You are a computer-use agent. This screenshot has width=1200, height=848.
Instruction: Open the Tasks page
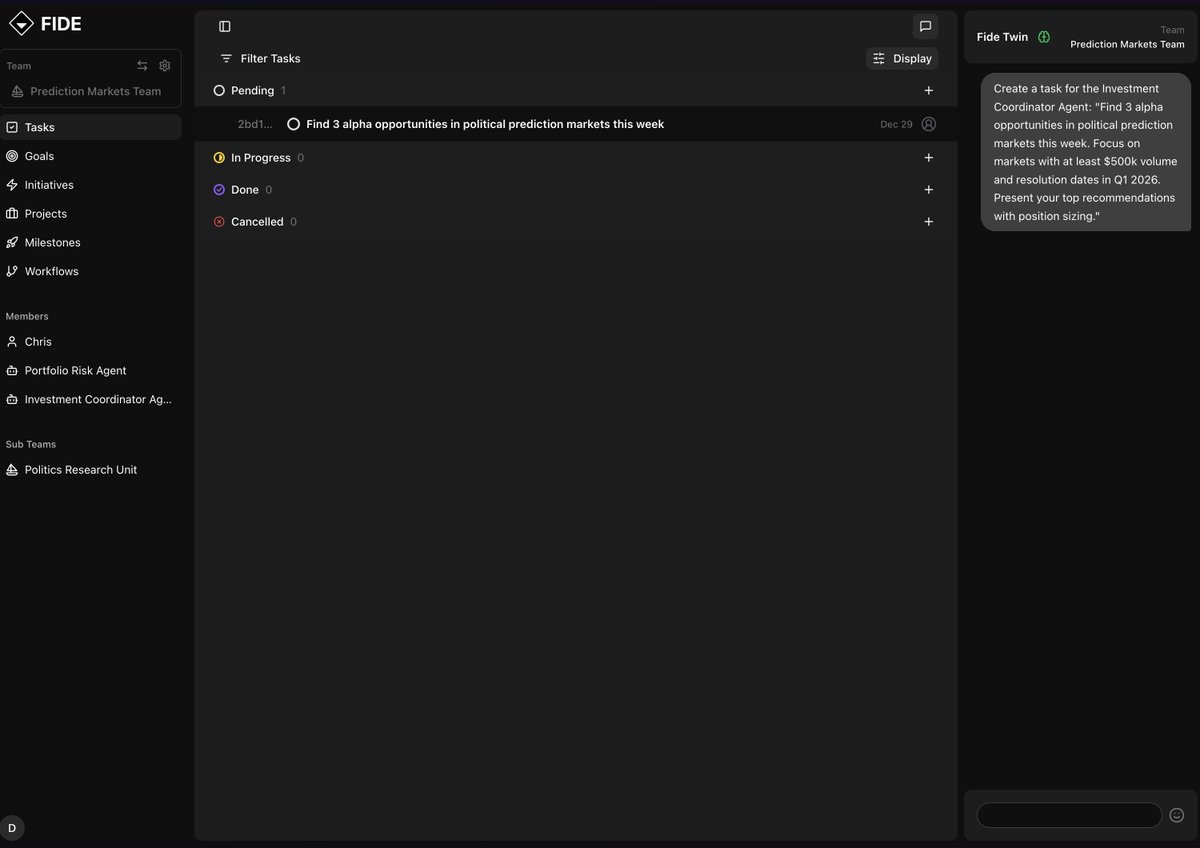tap(91, 127)
